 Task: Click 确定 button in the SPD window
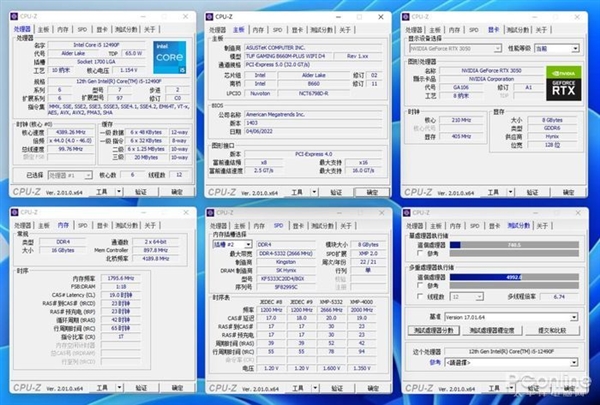(373, 388)
